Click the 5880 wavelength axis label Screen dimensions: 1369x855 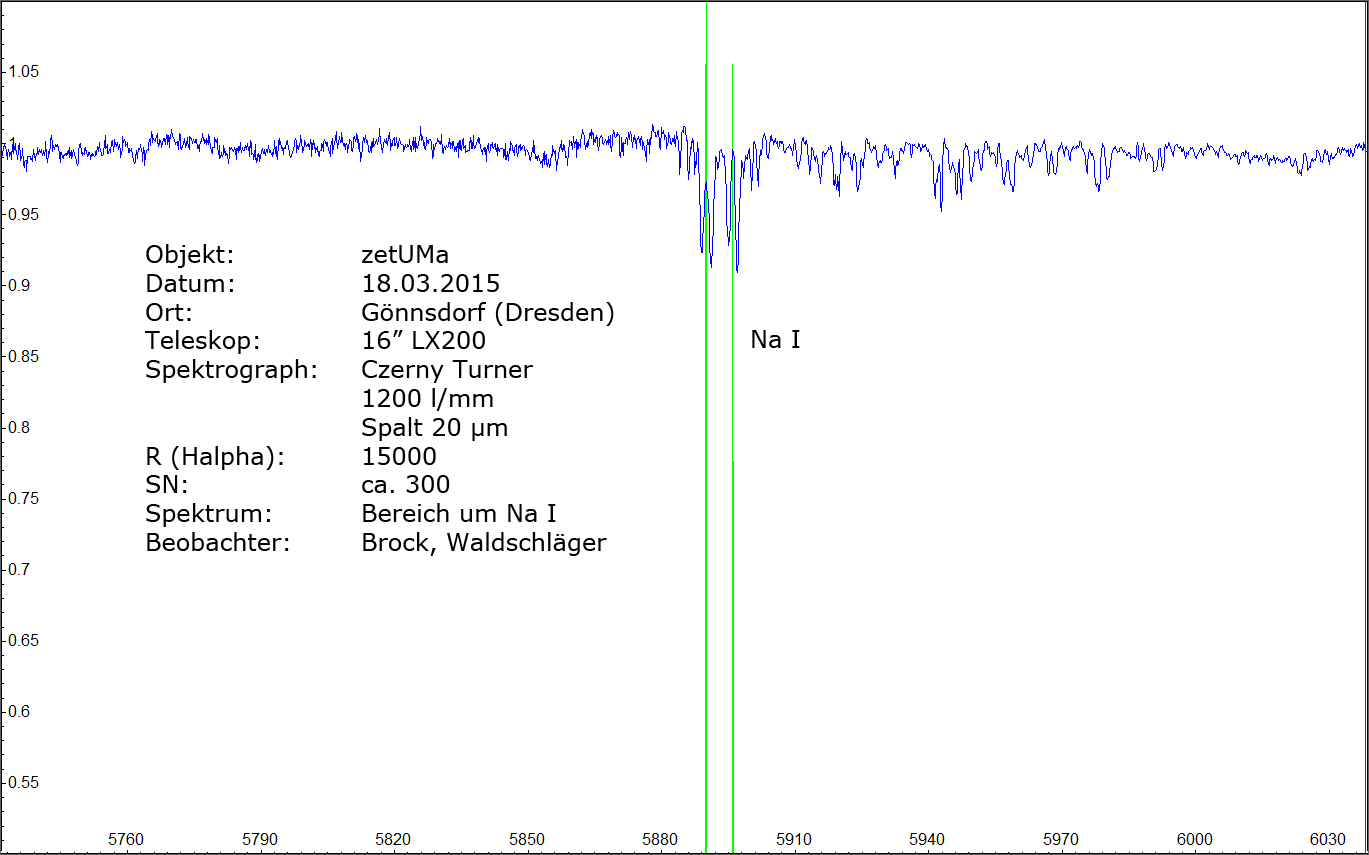pyautogui.click(x=660, y=838)
